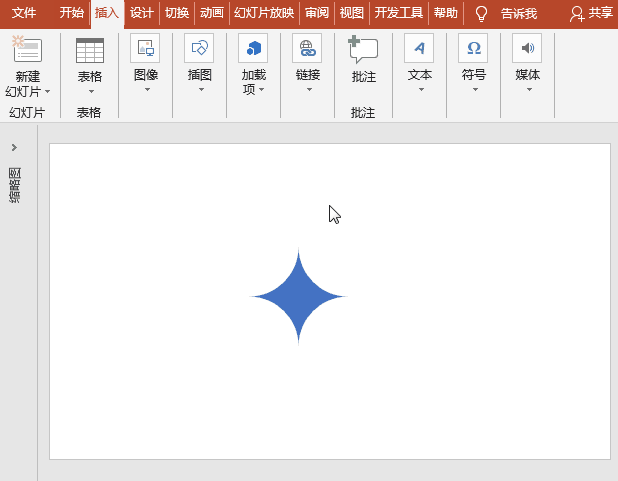
Task: Switch to the 设计 ribbon tab
Action: (142, 13)
